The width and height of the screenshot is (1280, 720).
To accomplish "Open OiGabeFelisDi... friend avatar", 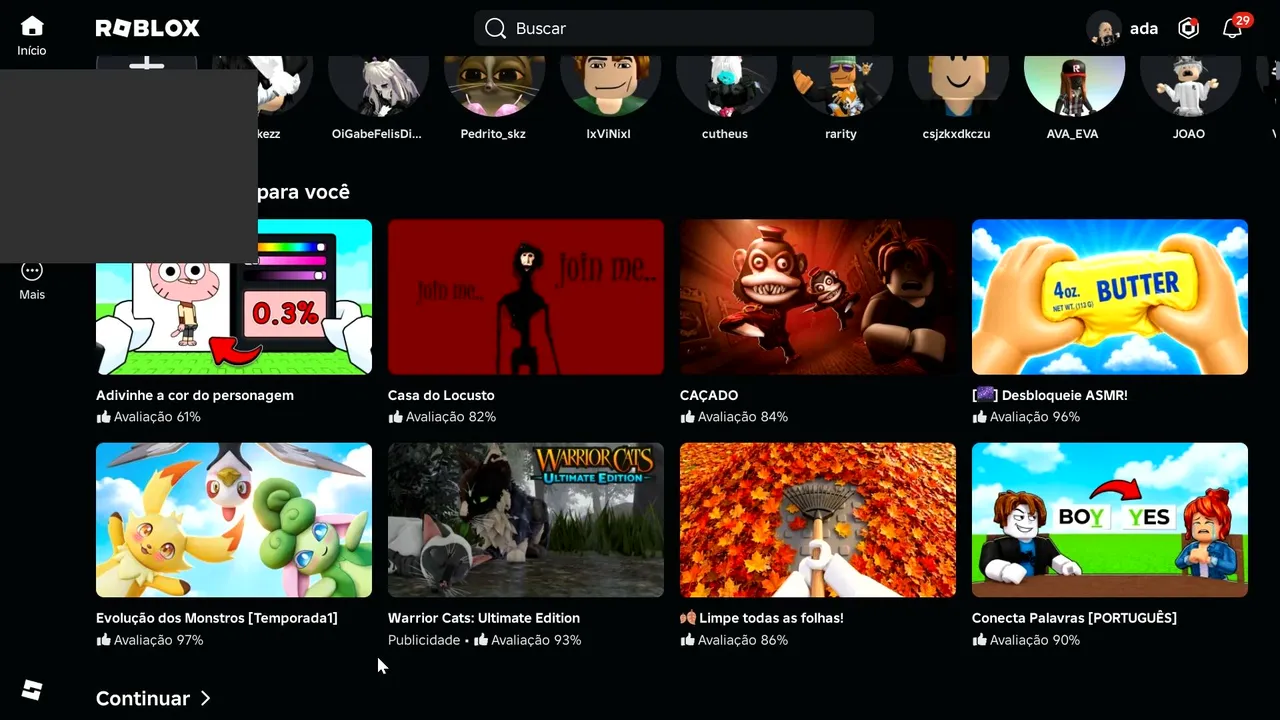I will (377, 87).
